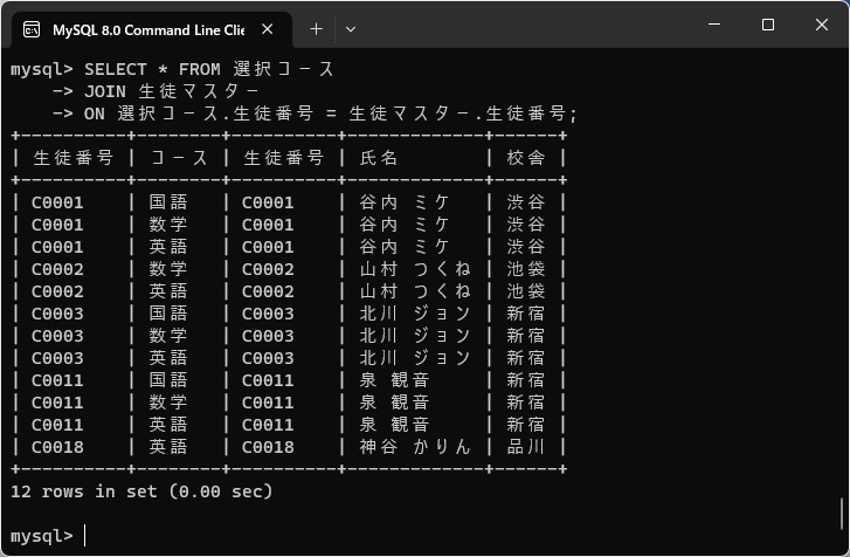
Task: Click the "ON 選択コース.生徒番号" condition line
Action: (331, 114)
